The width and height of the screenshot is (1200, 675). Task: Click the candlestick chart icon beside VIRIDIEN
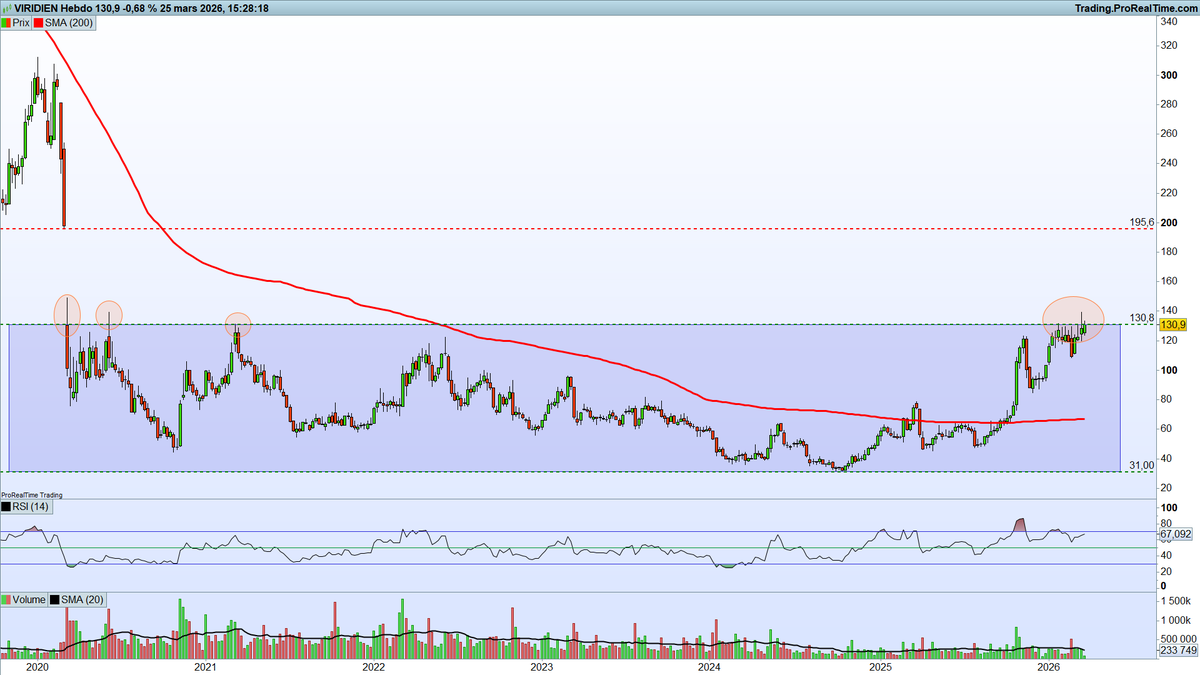click(7, 7)
